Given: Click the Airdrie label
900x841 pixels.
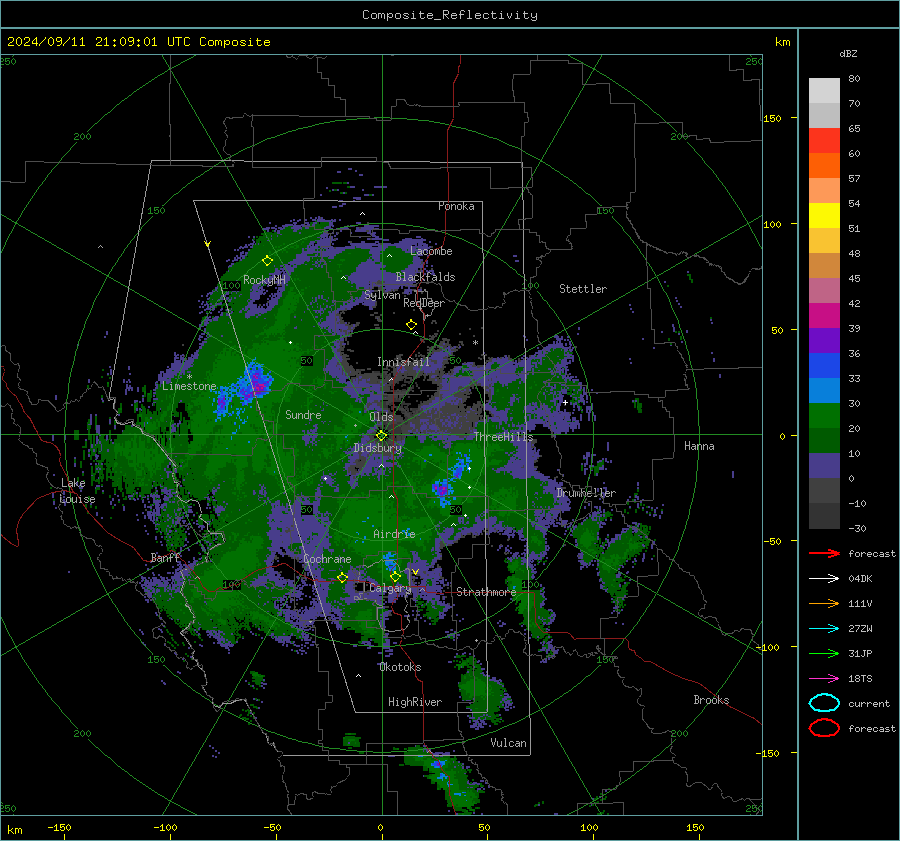Looking at the screenshot, I should (394, 534).
